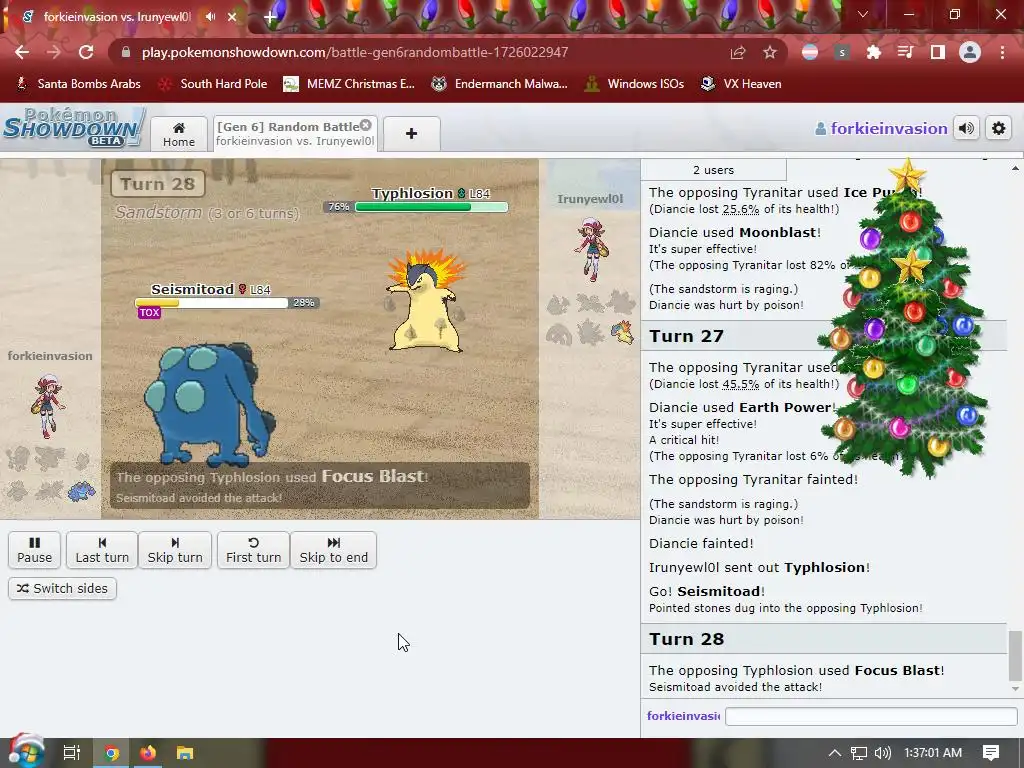View site info padlock icon

coord(126,52)
